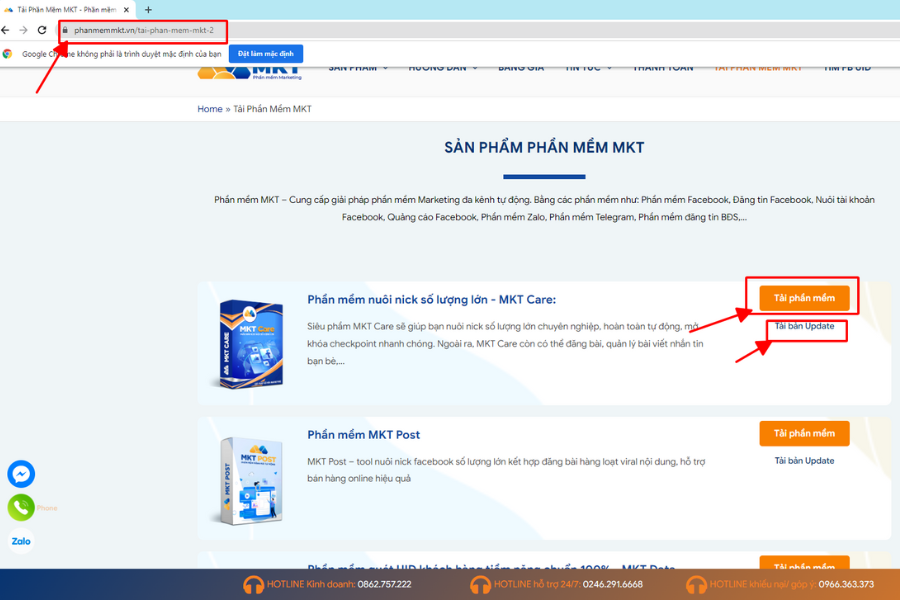
Task: Close the Tải Phần Mềm MKT tab
Action: click(126, 9)
